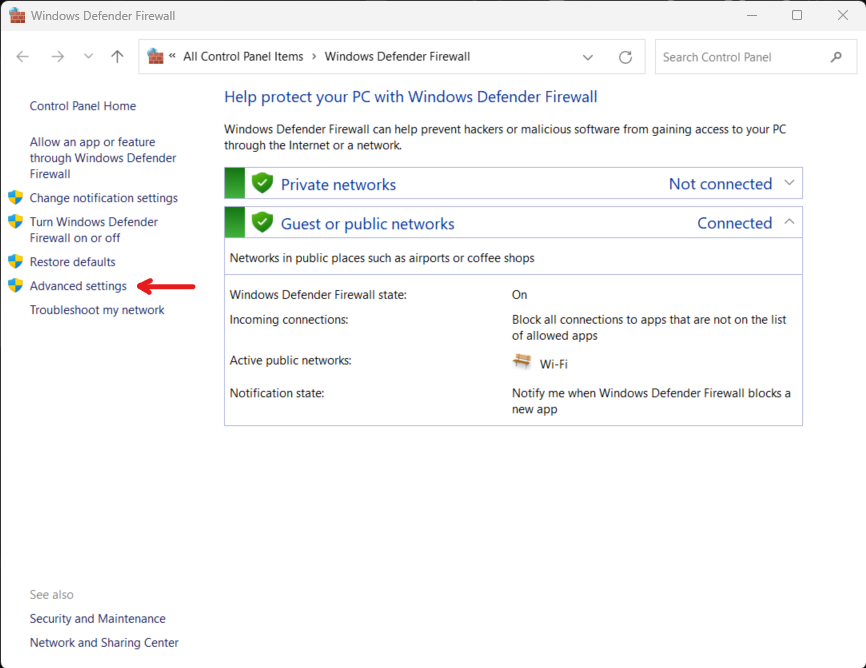Open Advanced settings
Screen dimensions: 866x668
tap(78, 286)
